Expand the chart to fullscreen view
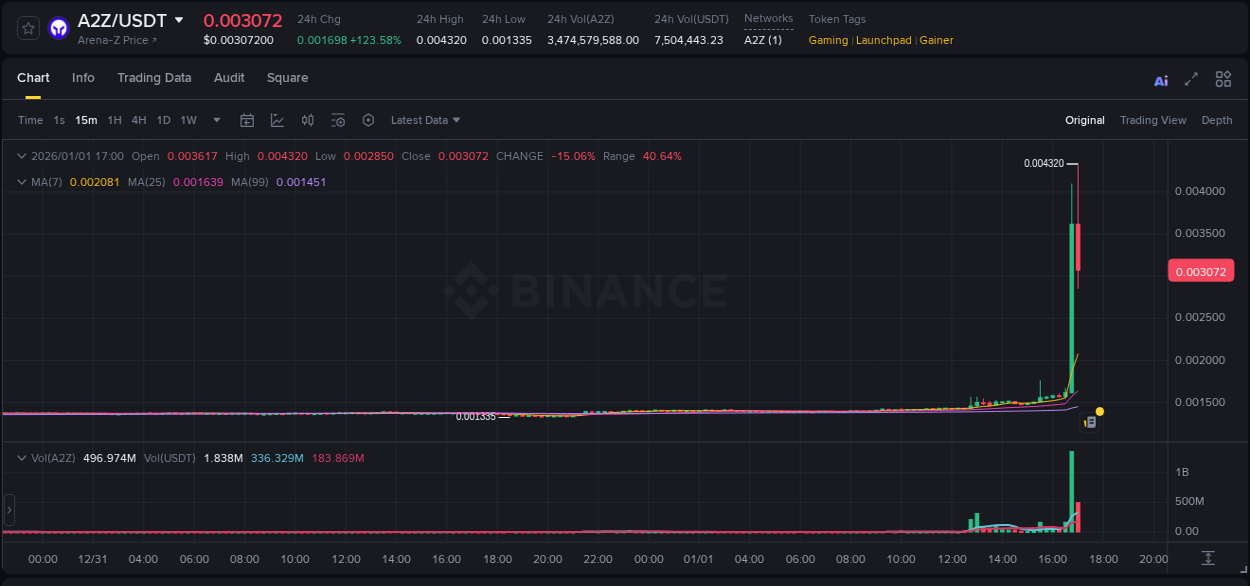The height and width of the screenshot is (586, 1250). point(1190,79)
